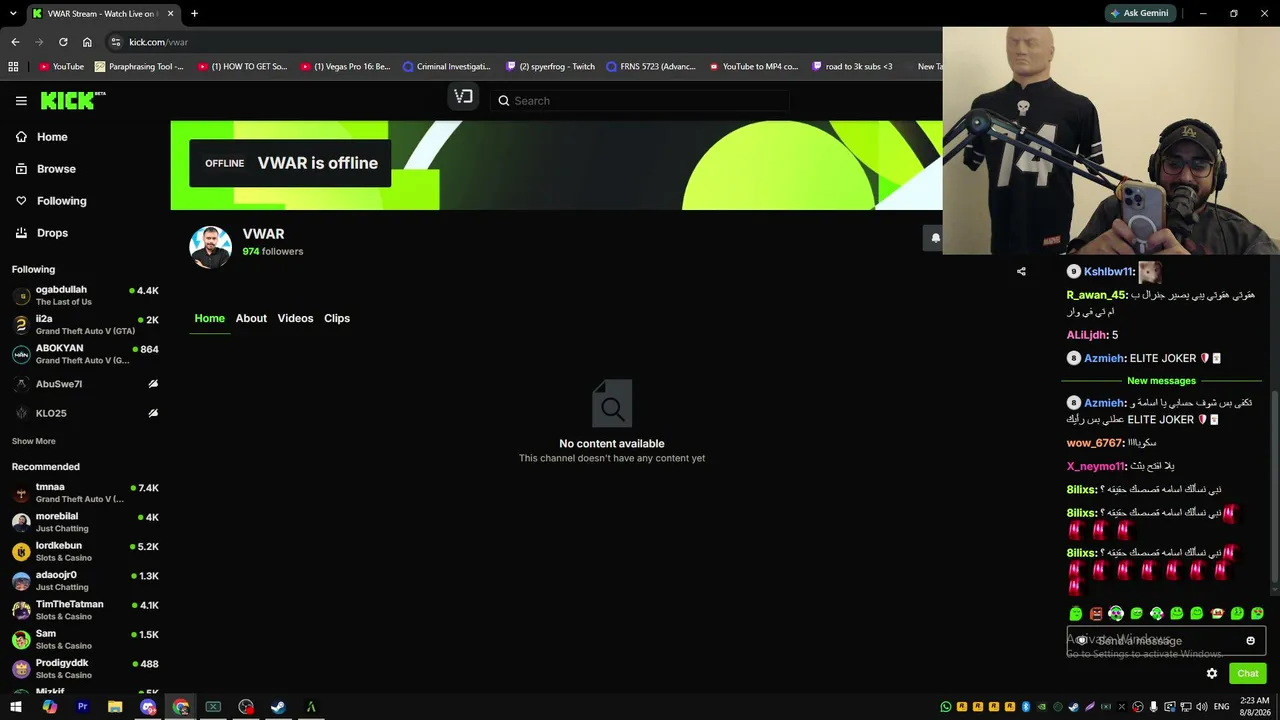Click username R_awan_45 in chat

1096,295
